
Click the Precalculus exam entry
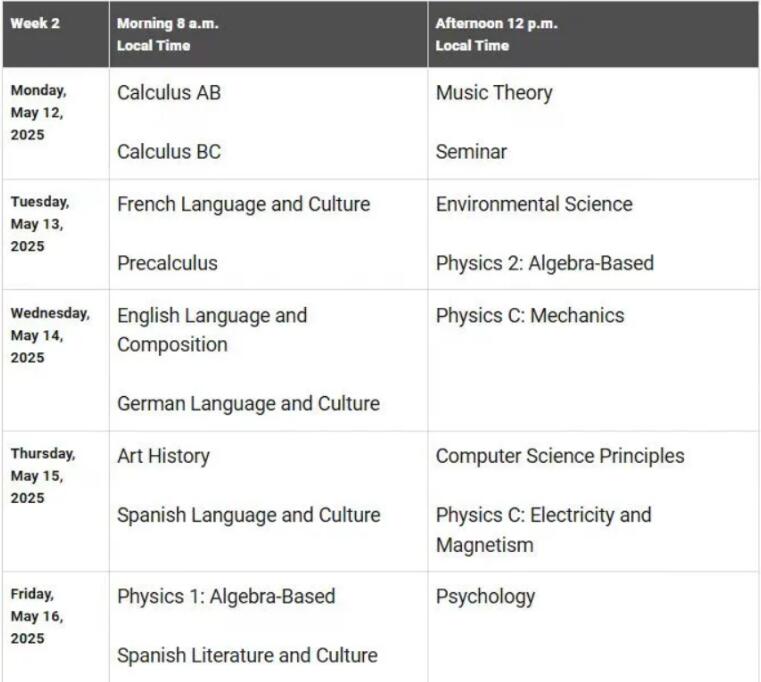pos(167,263)
